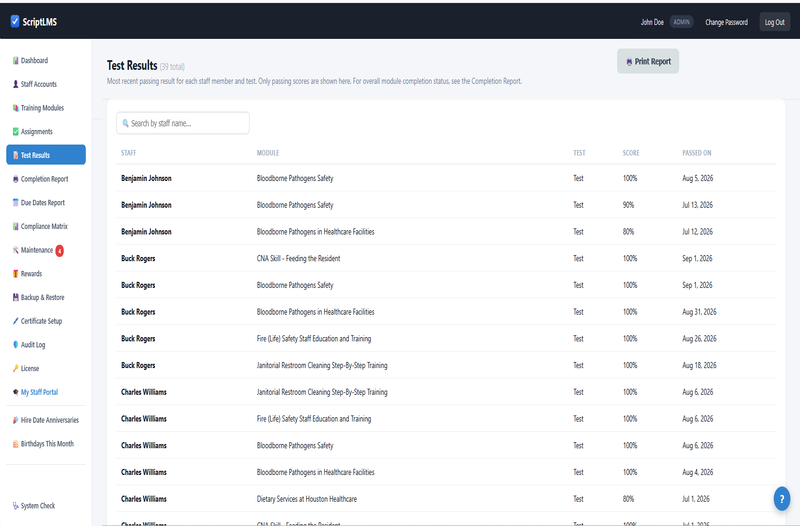
Task: Select Assignments in the sidebar
Action: point(46,132)
